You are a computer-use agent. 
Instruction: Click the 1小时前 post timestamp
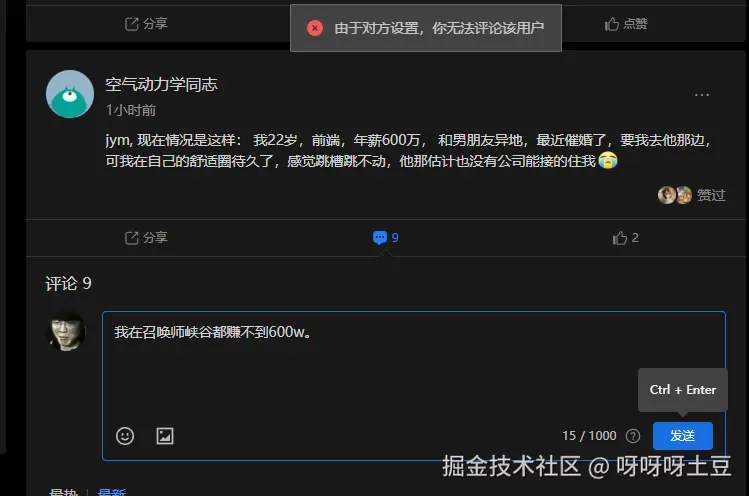click(131, 110)
